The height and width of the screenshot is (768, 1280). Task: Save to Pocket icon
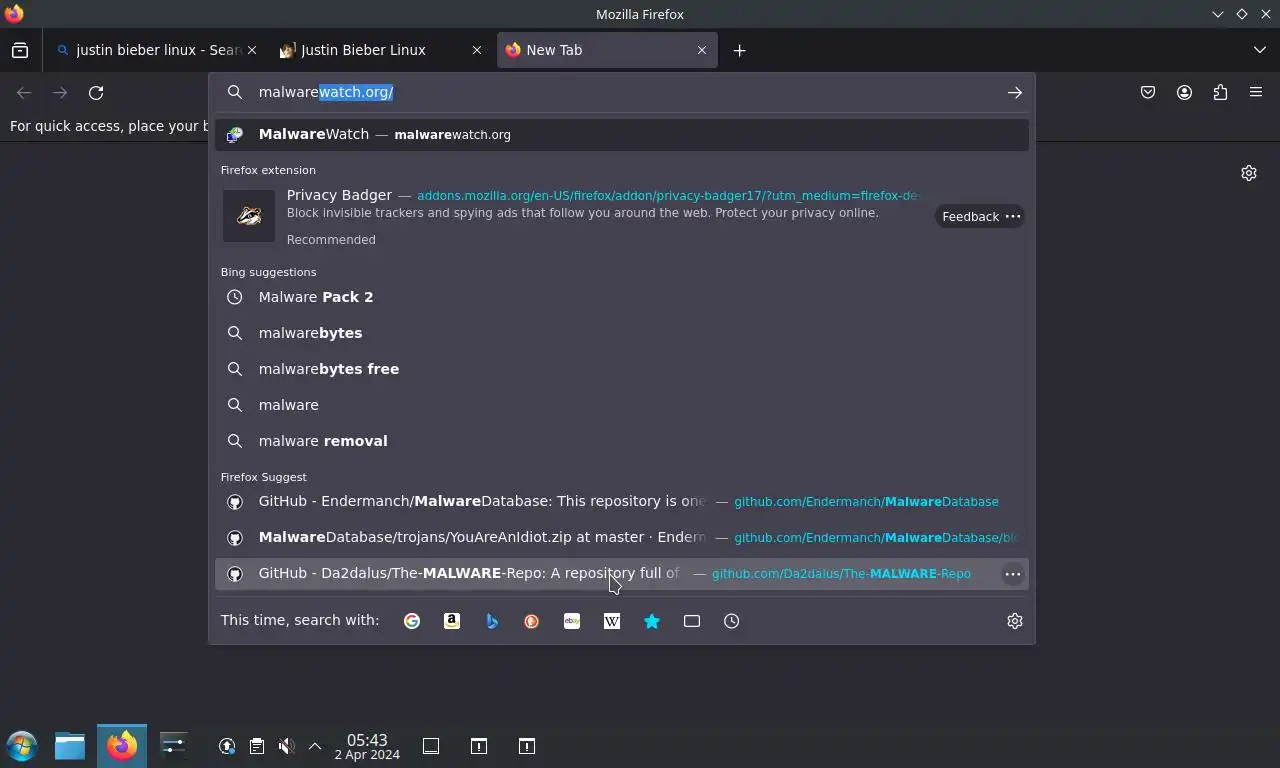click(1148, 92)
